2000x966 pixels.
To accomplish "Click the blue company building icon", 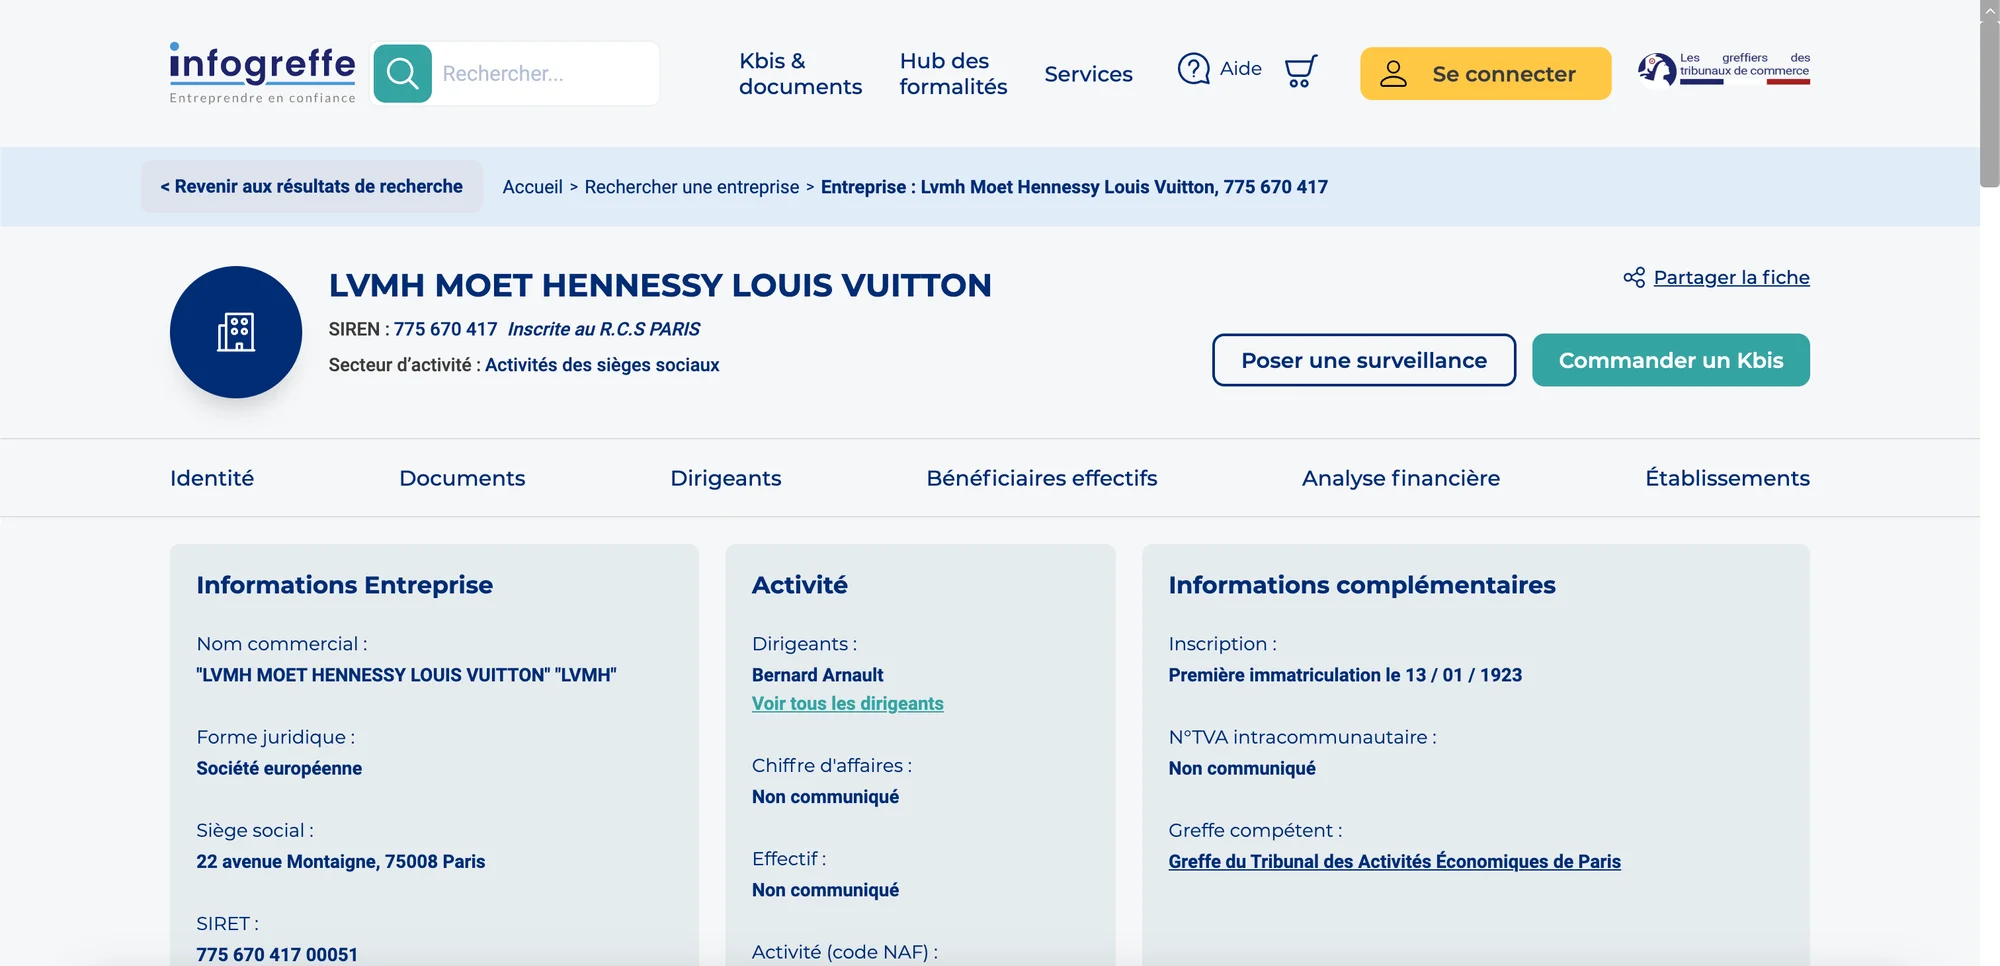I will tap(236, 332).
